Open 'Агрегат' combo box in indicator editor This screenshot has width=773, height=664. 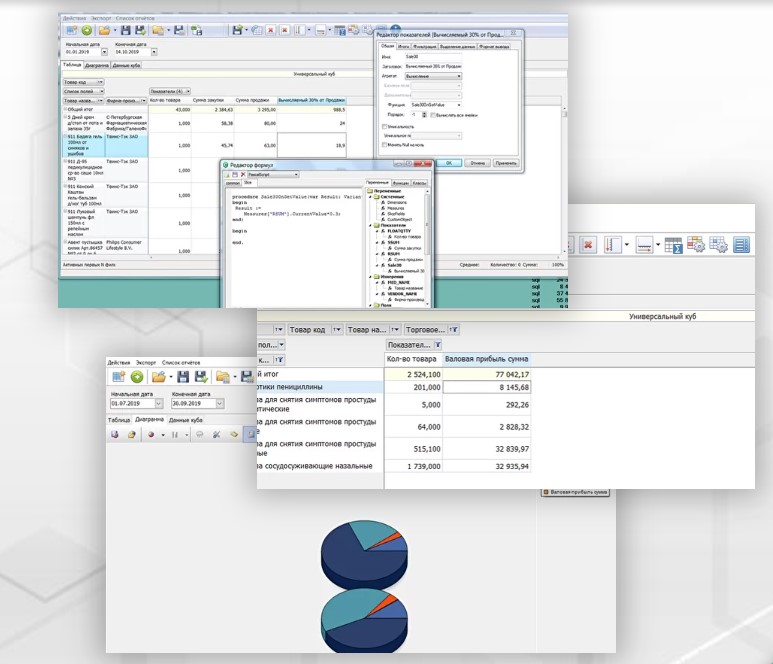(x=433, y=76)
